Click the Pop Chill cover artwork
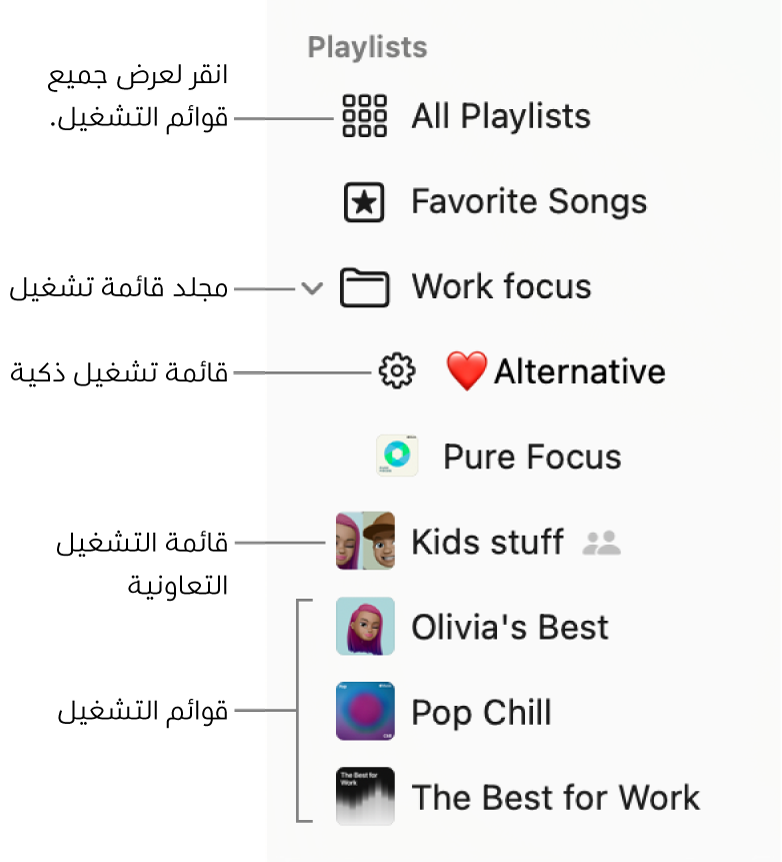This screenshot has height=862, width=782. 365,711
